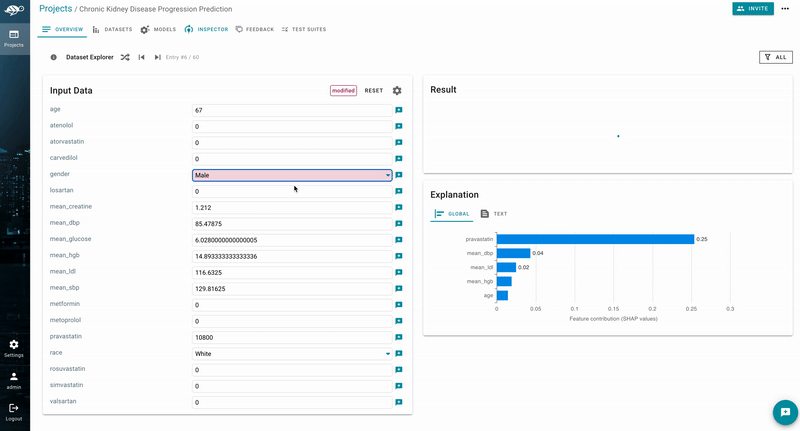
Task: Shuffle to a random dataset entry
Action: pos(125,57)
